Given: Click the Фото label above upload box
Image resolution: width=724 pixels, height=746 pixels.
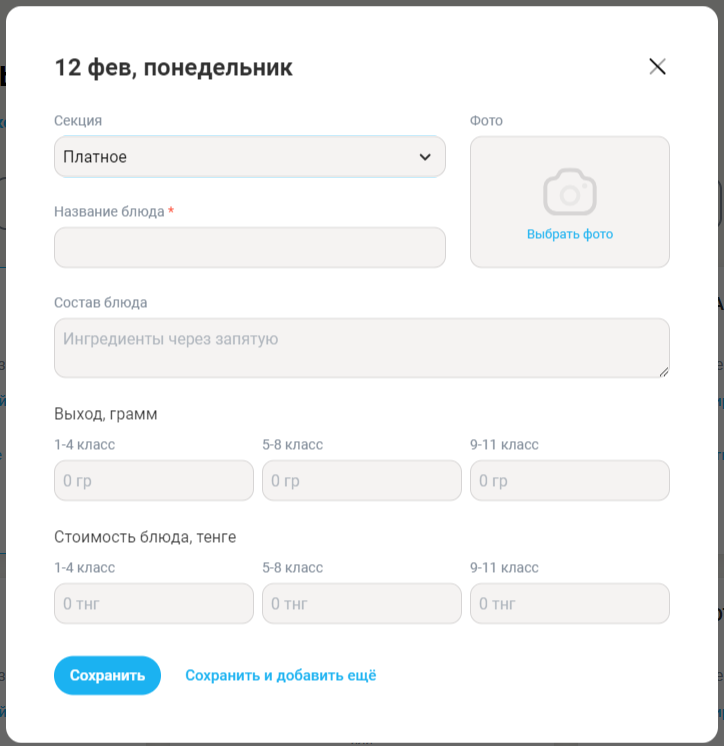Looking at the screenshot, I should click(x=486, y=121).
